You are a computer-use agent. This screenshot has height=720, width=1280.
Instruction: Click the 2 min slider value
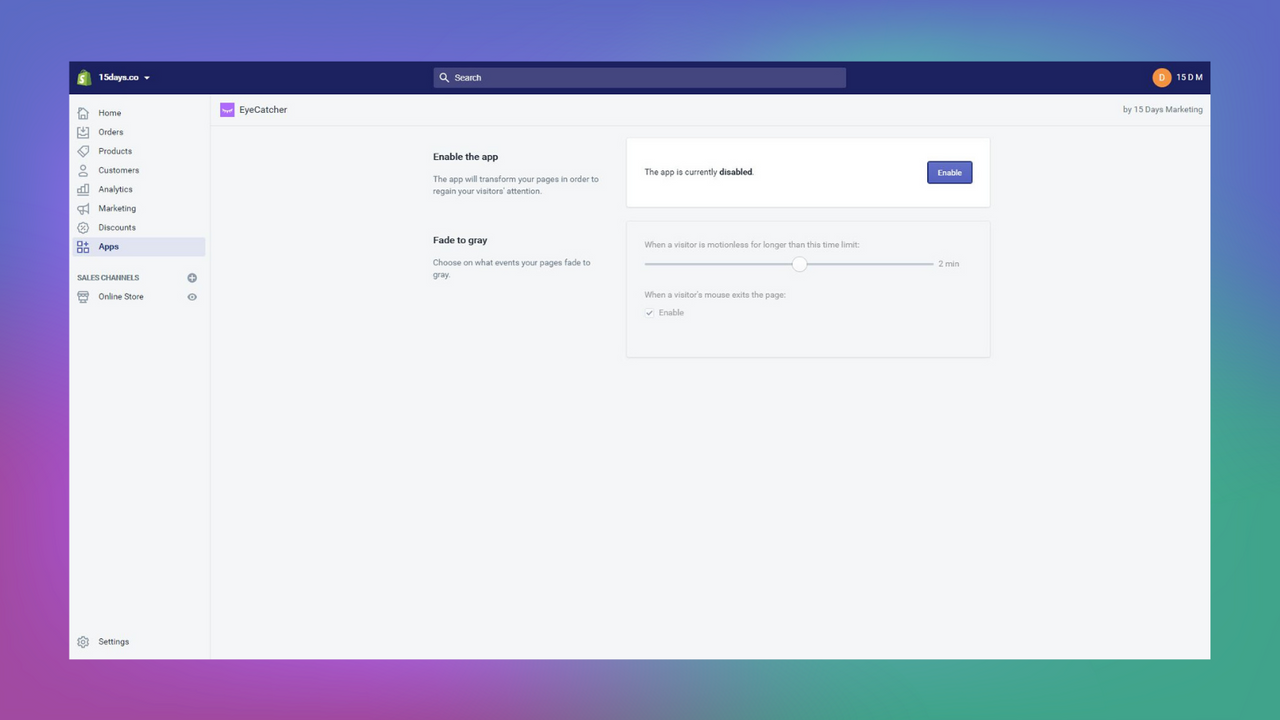(x=948, y=264)
